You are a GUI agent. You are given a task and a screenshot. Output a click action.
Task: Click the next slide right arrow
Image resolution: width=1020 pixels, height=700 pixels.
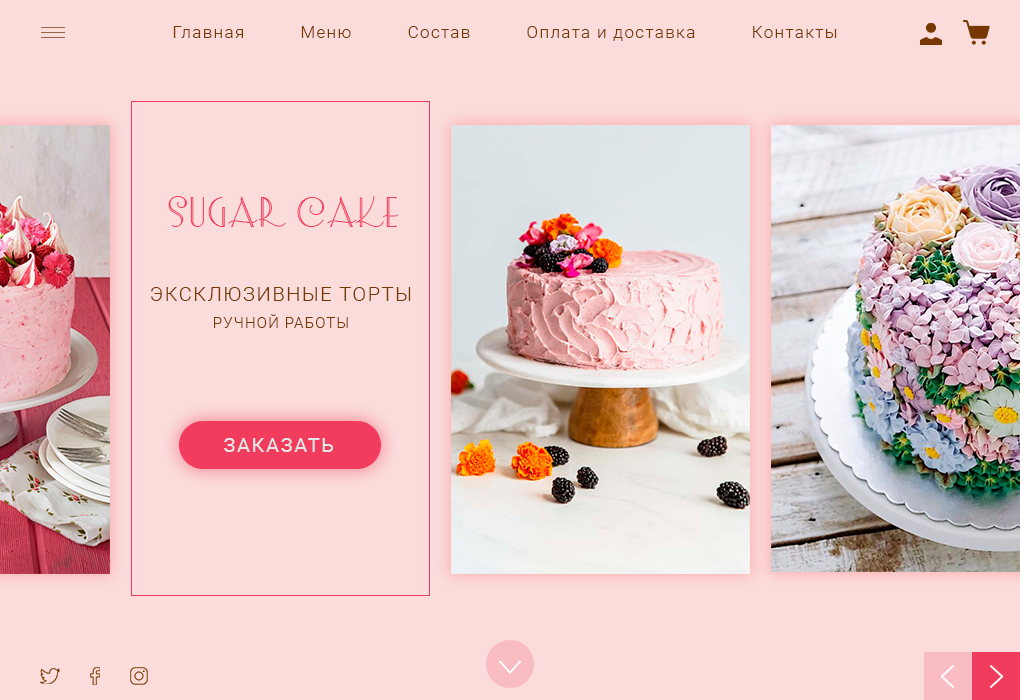point(996,676)
